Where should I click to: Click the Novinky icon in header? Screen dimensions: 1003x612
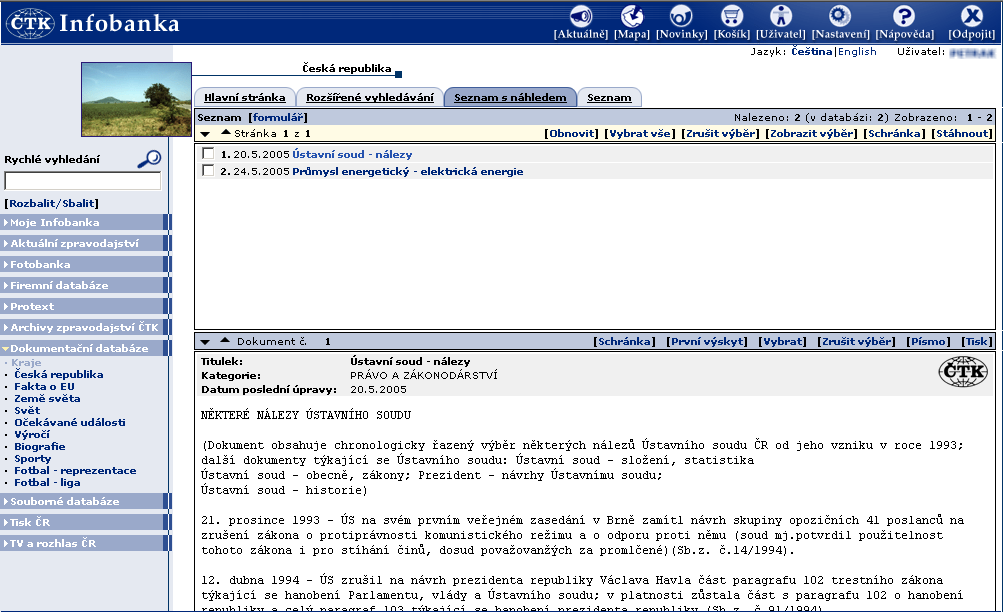[x=681, y=16]
